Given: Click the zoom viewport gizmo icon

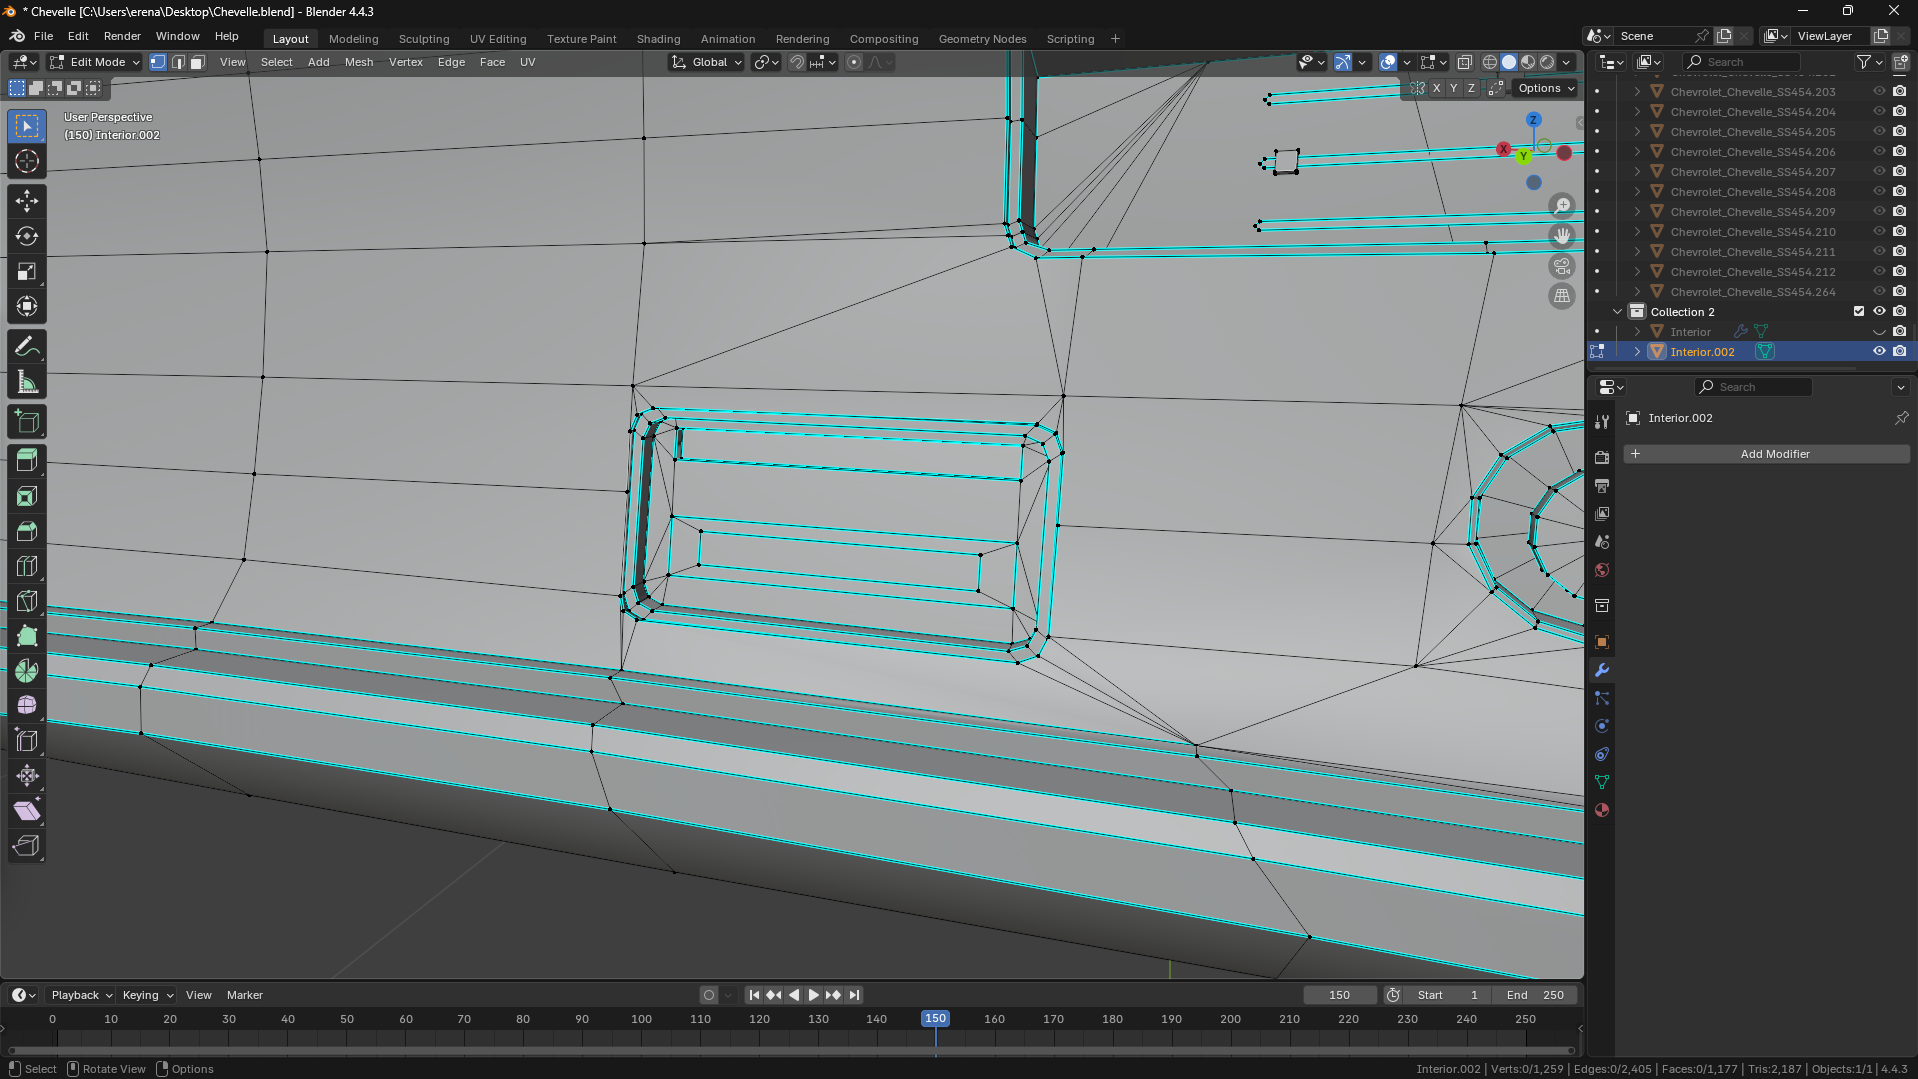Looking at the screenshot, I should (x=1562, y=206).
